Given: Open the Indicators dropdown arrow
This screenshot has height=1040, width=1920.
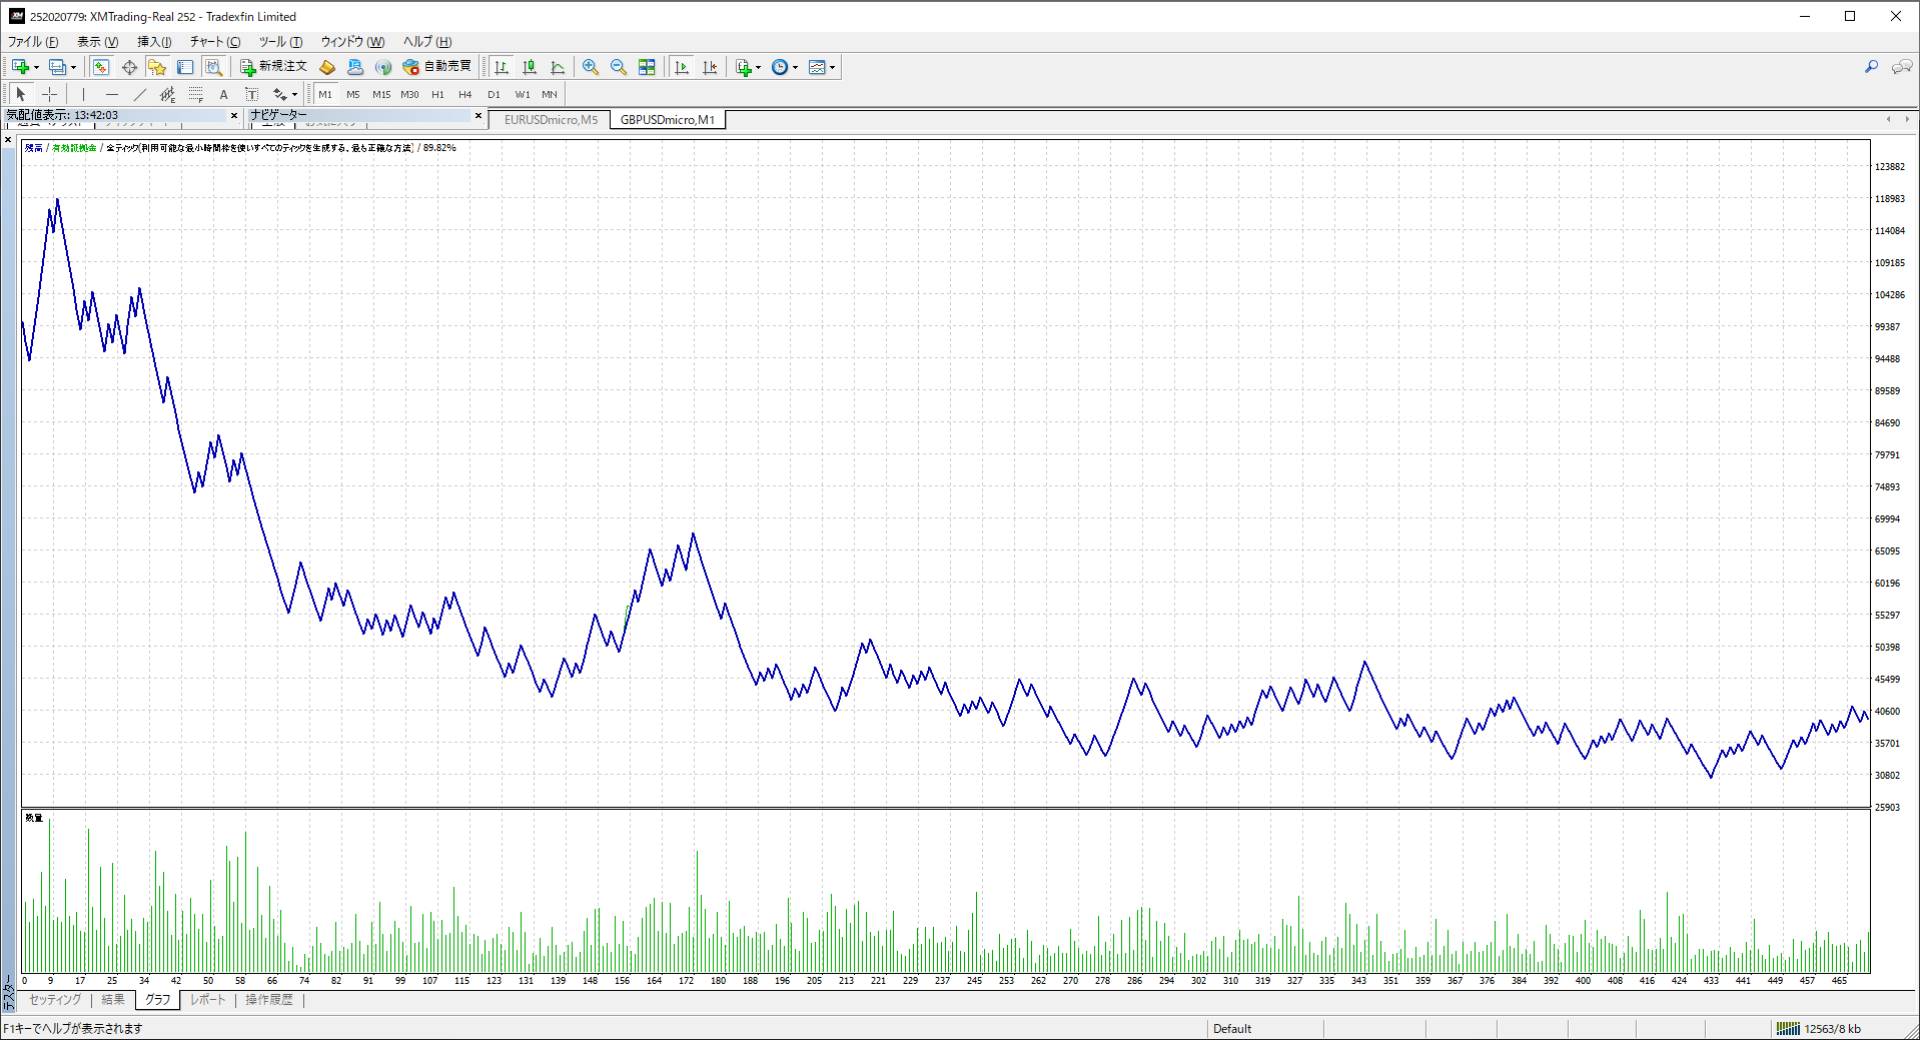Looking at the screenshot, I should pos(758,68).
